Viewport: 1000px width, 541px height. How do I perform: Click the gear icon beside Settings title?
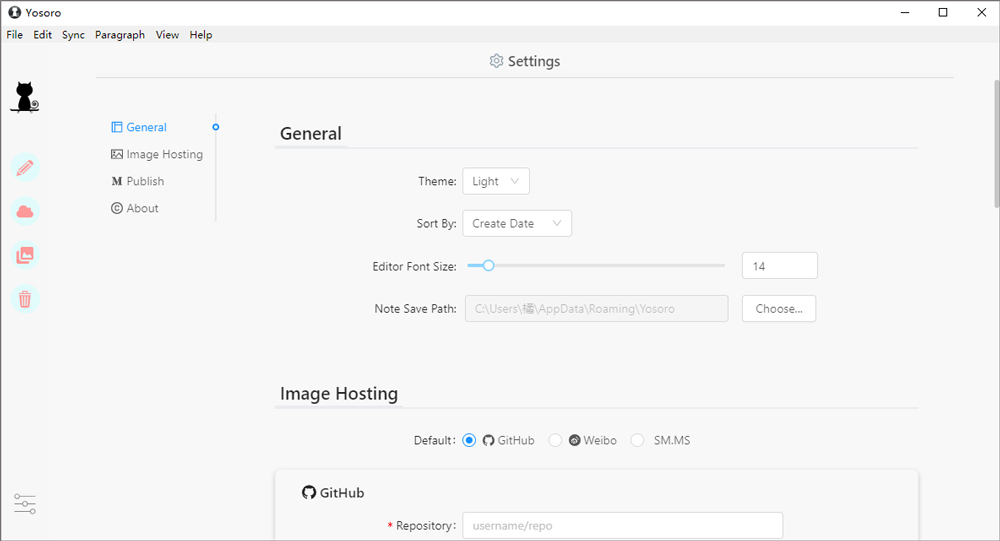tap(496, 61)
